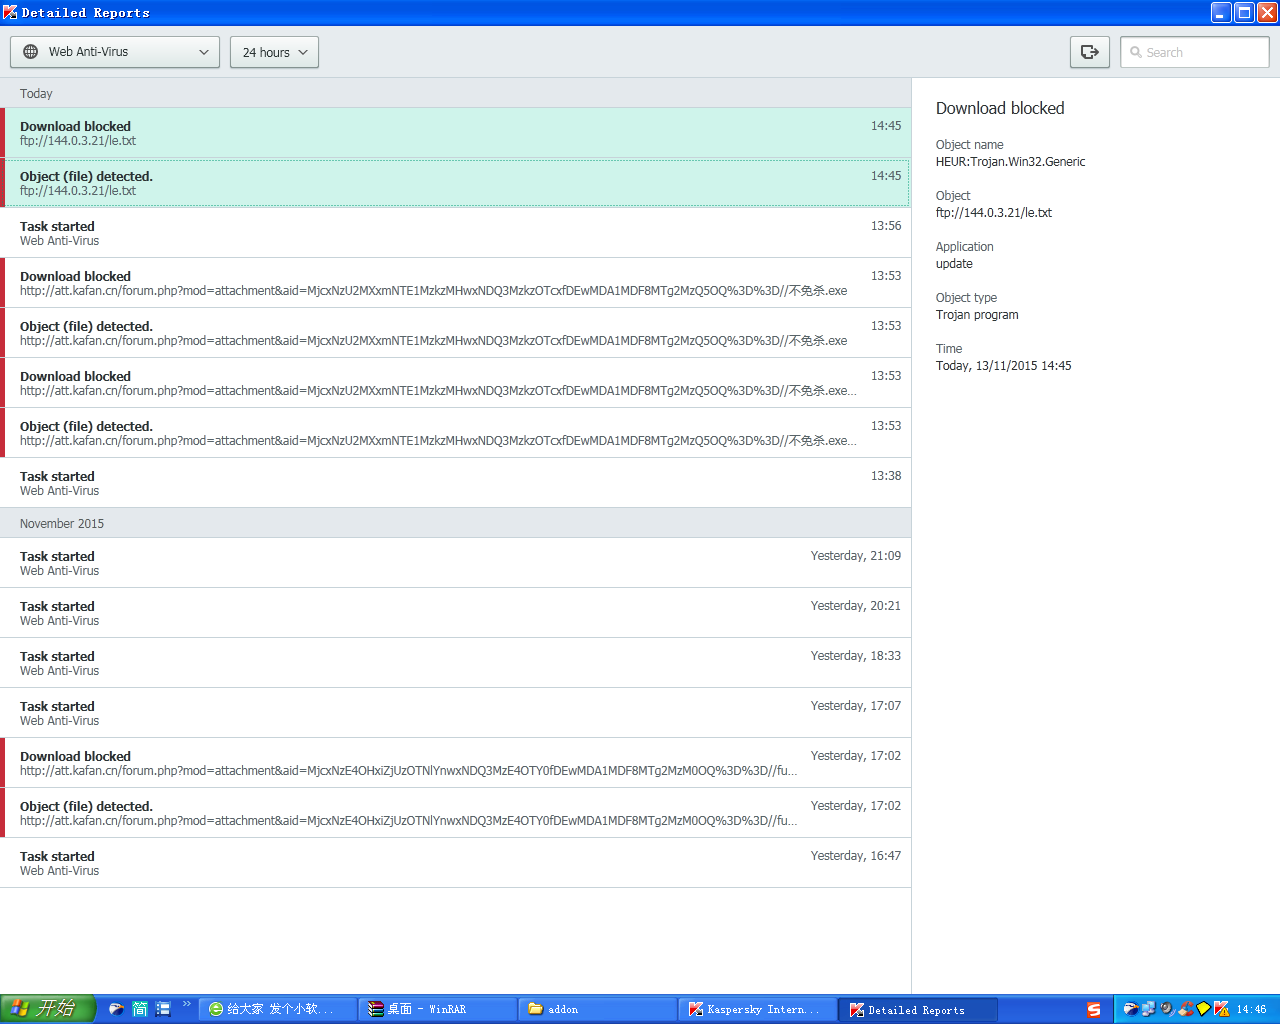Screen dimensions: 1280x1024
Task: Select Download blocked entry from Yesterday, 17:02
Action: (456, 763)
